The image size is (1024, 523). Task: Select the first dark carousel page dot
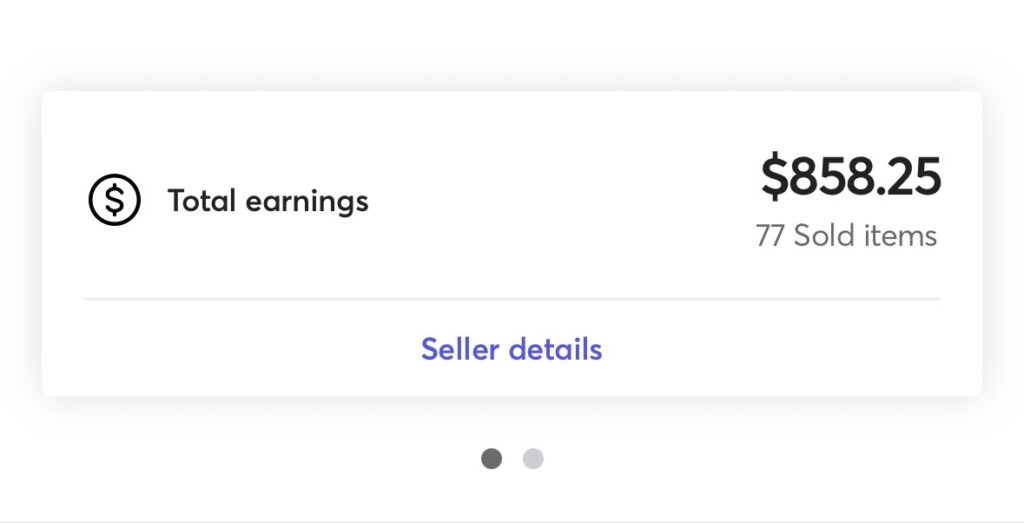click(491, 459)
